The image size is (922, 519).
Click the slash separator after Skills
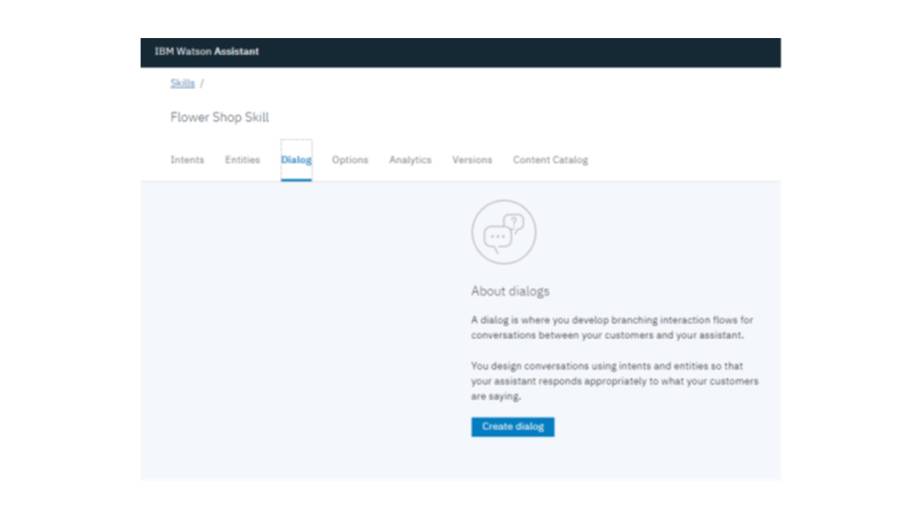[x=202, y=84]
